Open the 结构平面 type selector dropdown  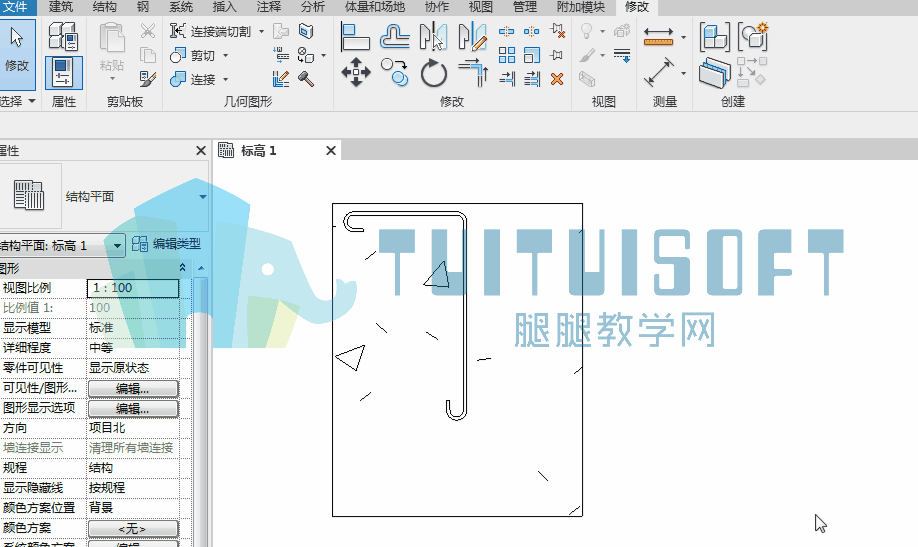click(x=203, y=197)
